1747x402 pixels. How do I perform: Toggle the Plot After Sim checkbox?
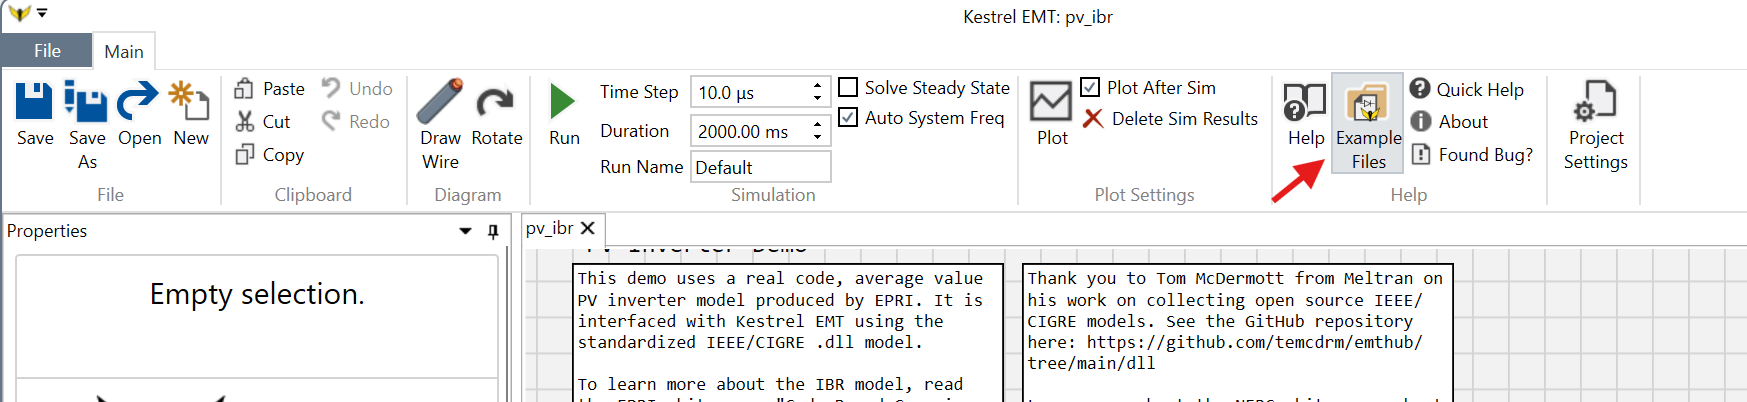1090,87
